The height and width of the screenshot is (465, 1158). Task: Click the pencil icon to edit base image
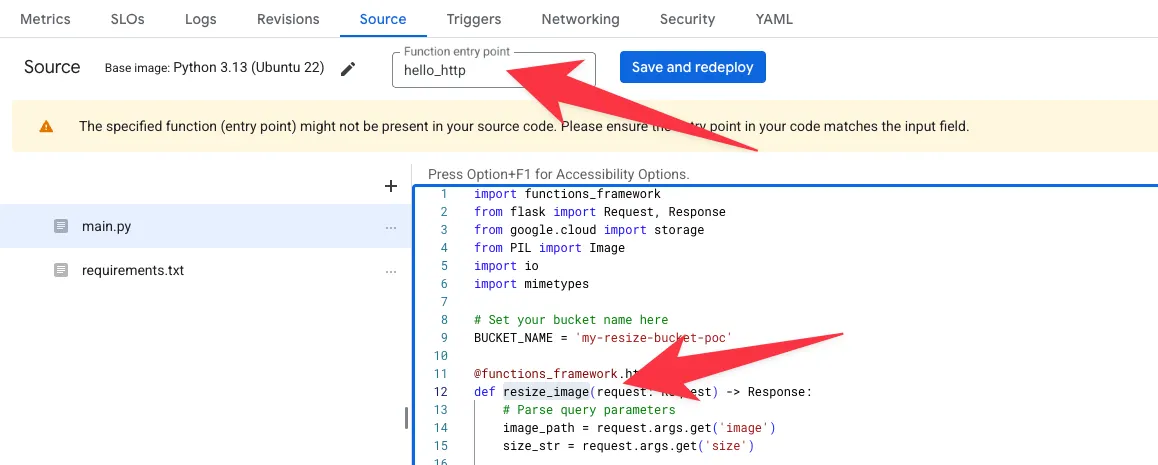(x=348, y=69)
